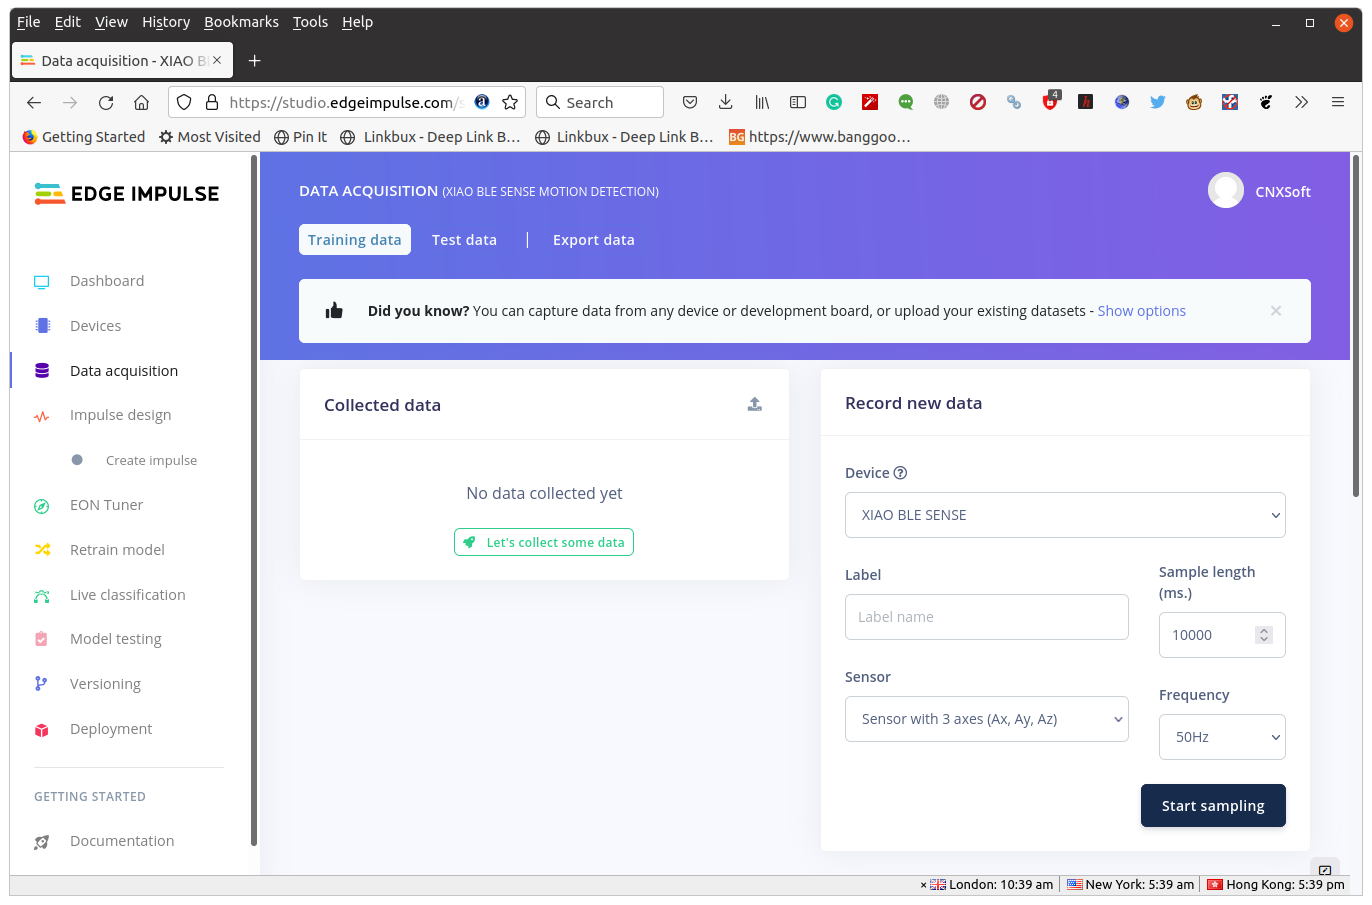
Task: Click the Pin It bookmark
Action: [301, 137]
